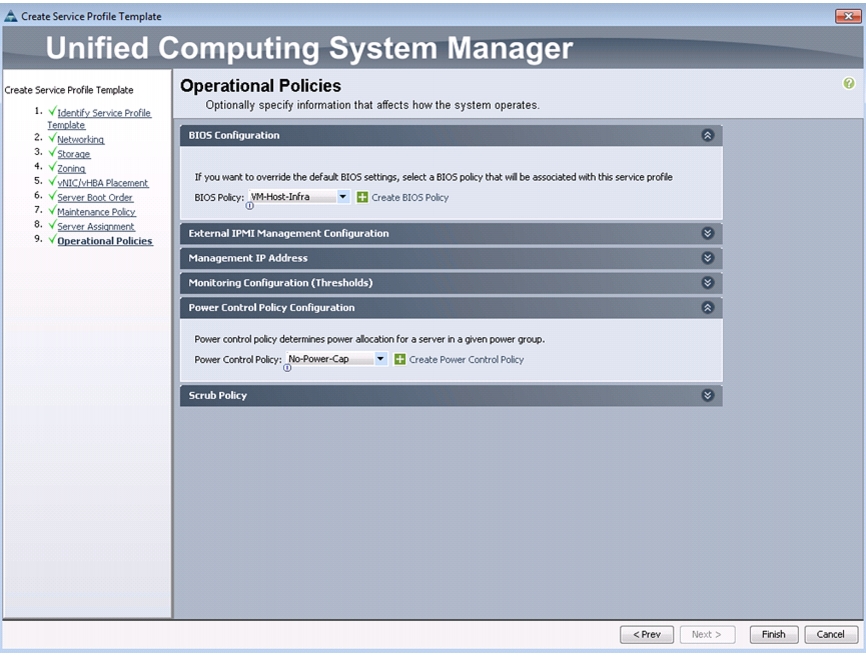Expand the Scrub Policy section
This screenshot has width=866, height=672.
707,395
